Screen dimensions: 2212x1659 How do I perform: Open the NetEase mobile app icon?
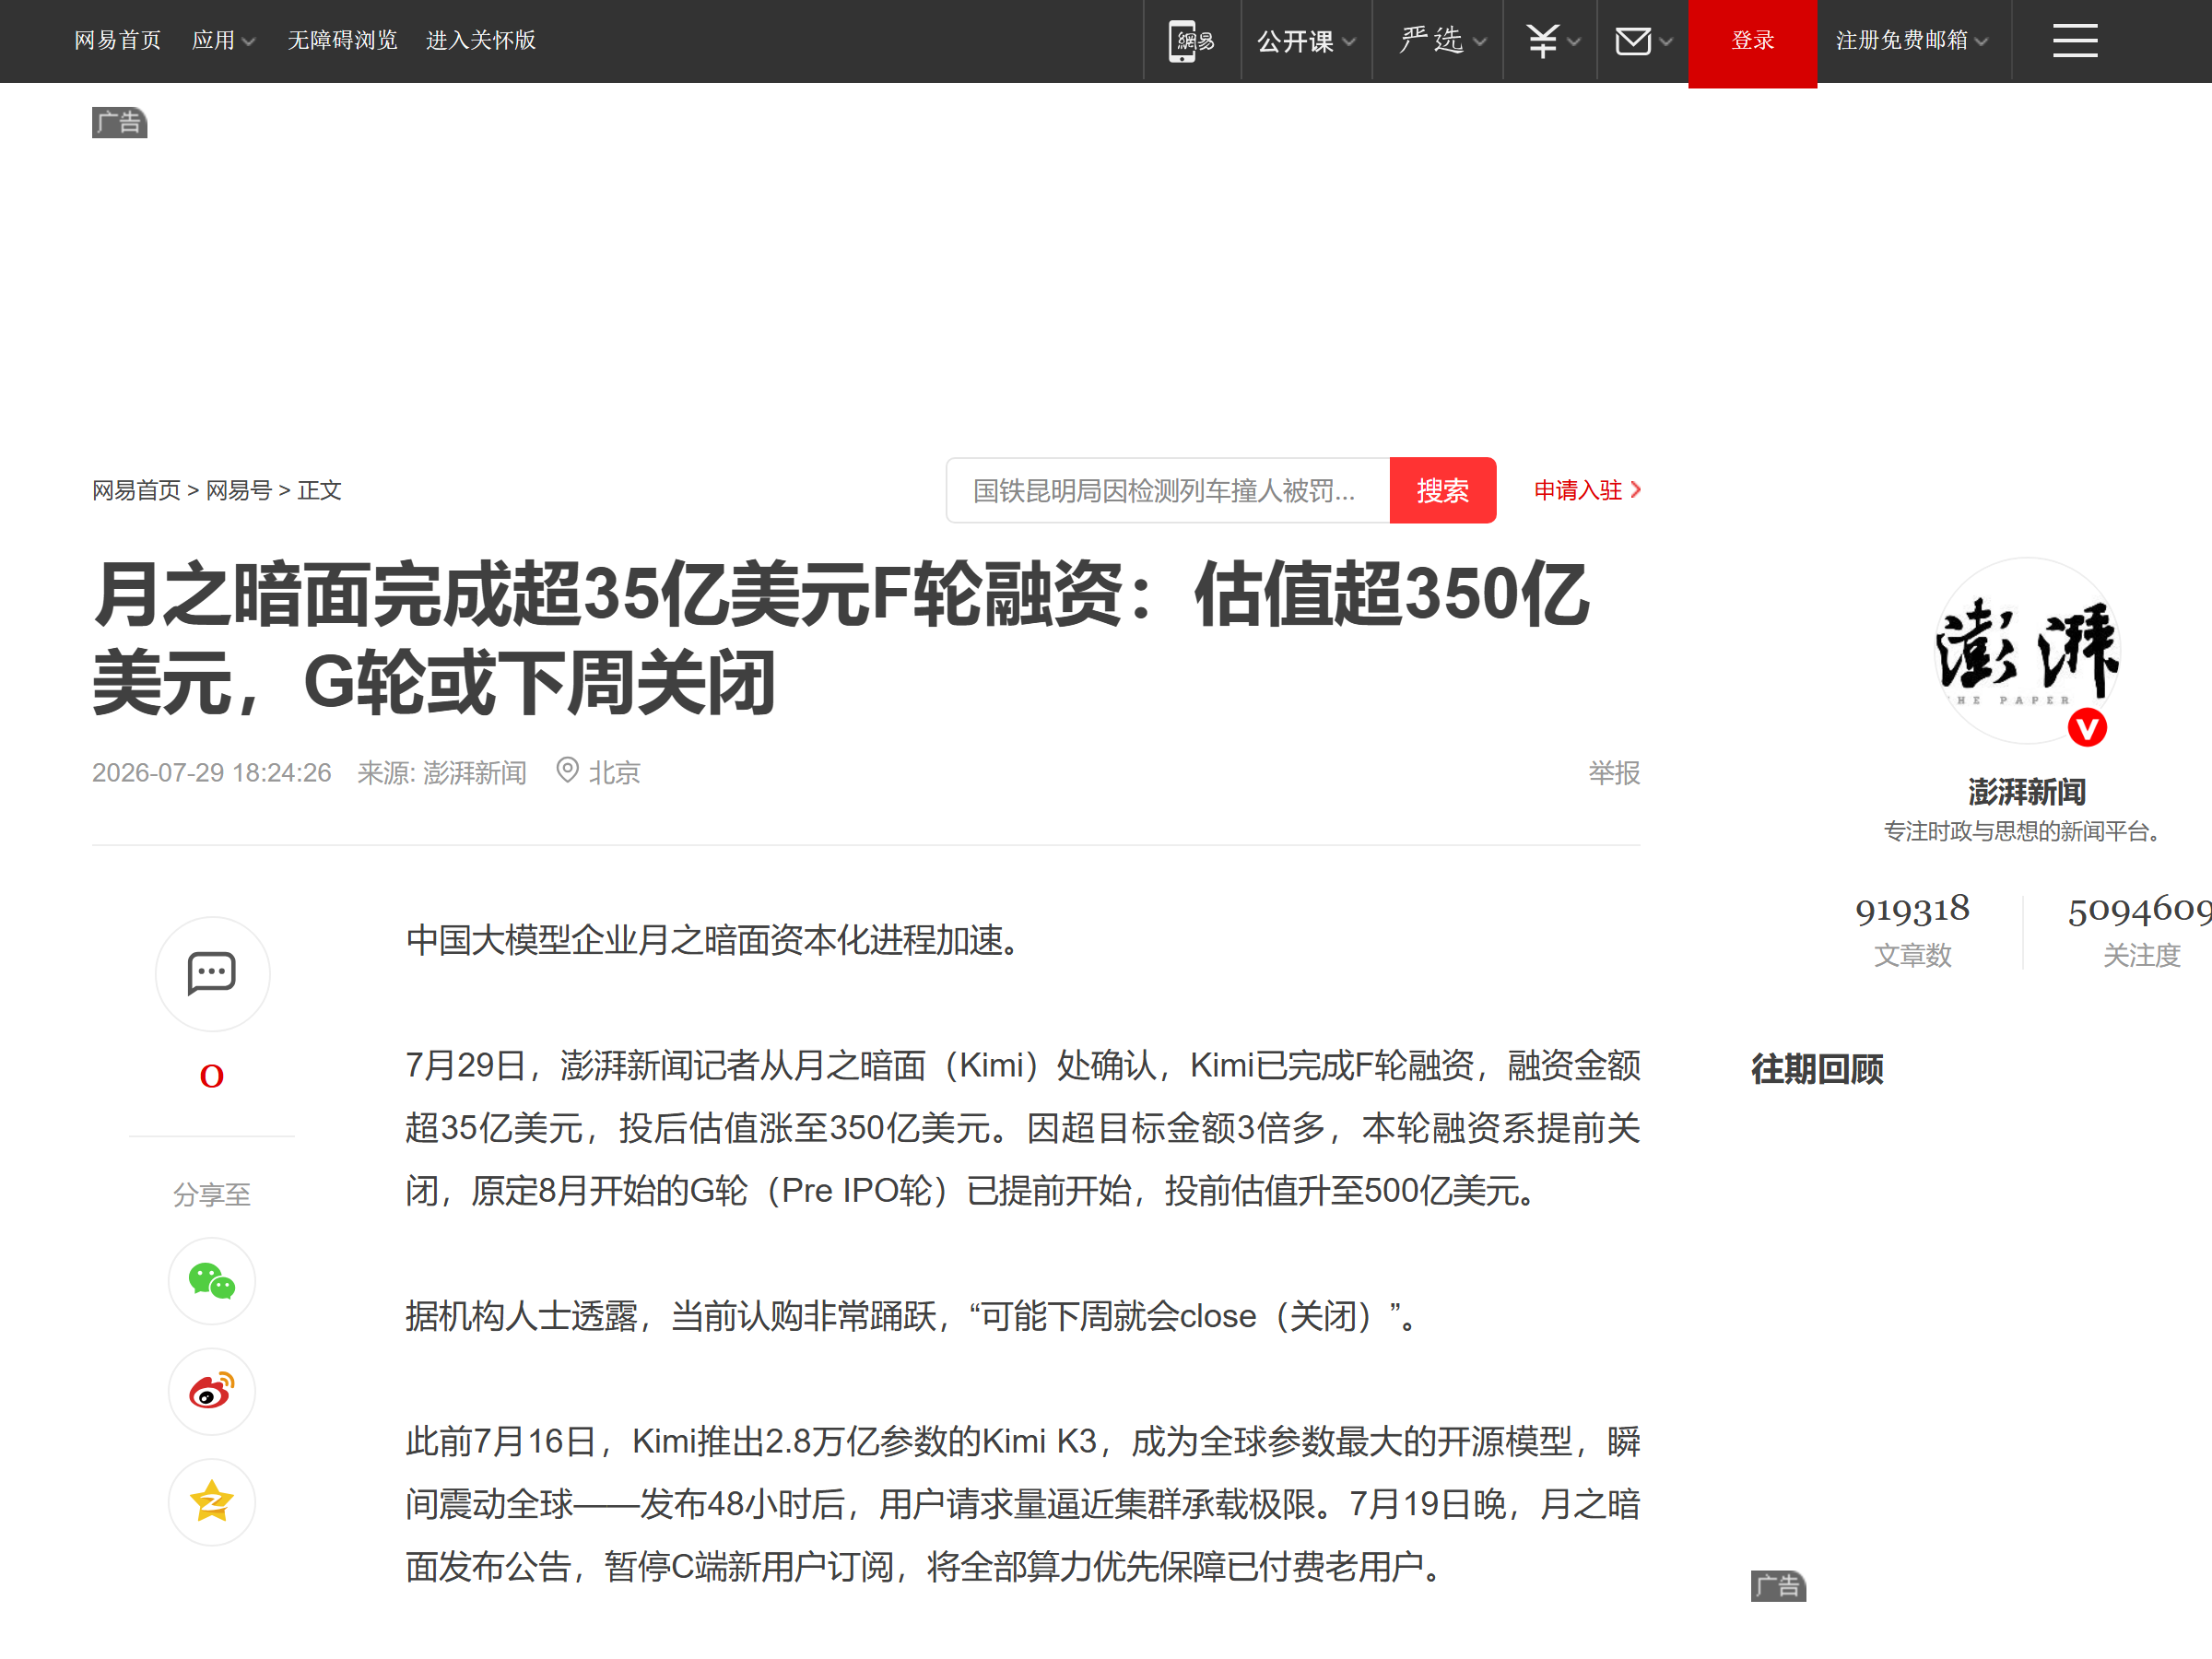click(x=1191, y=41)
